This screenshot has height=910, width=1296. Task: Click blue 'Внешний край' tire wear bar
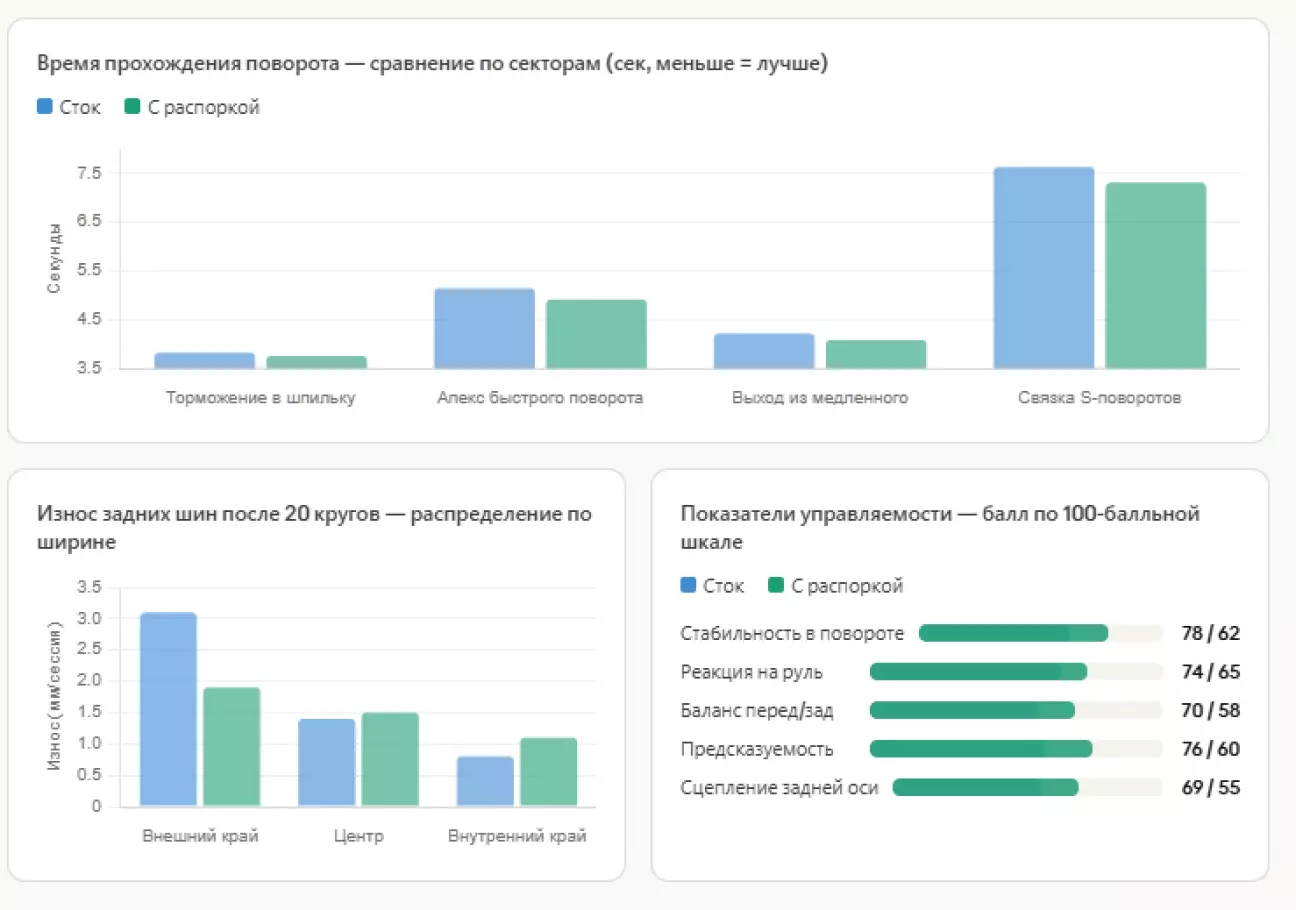(x=168, y=710)
